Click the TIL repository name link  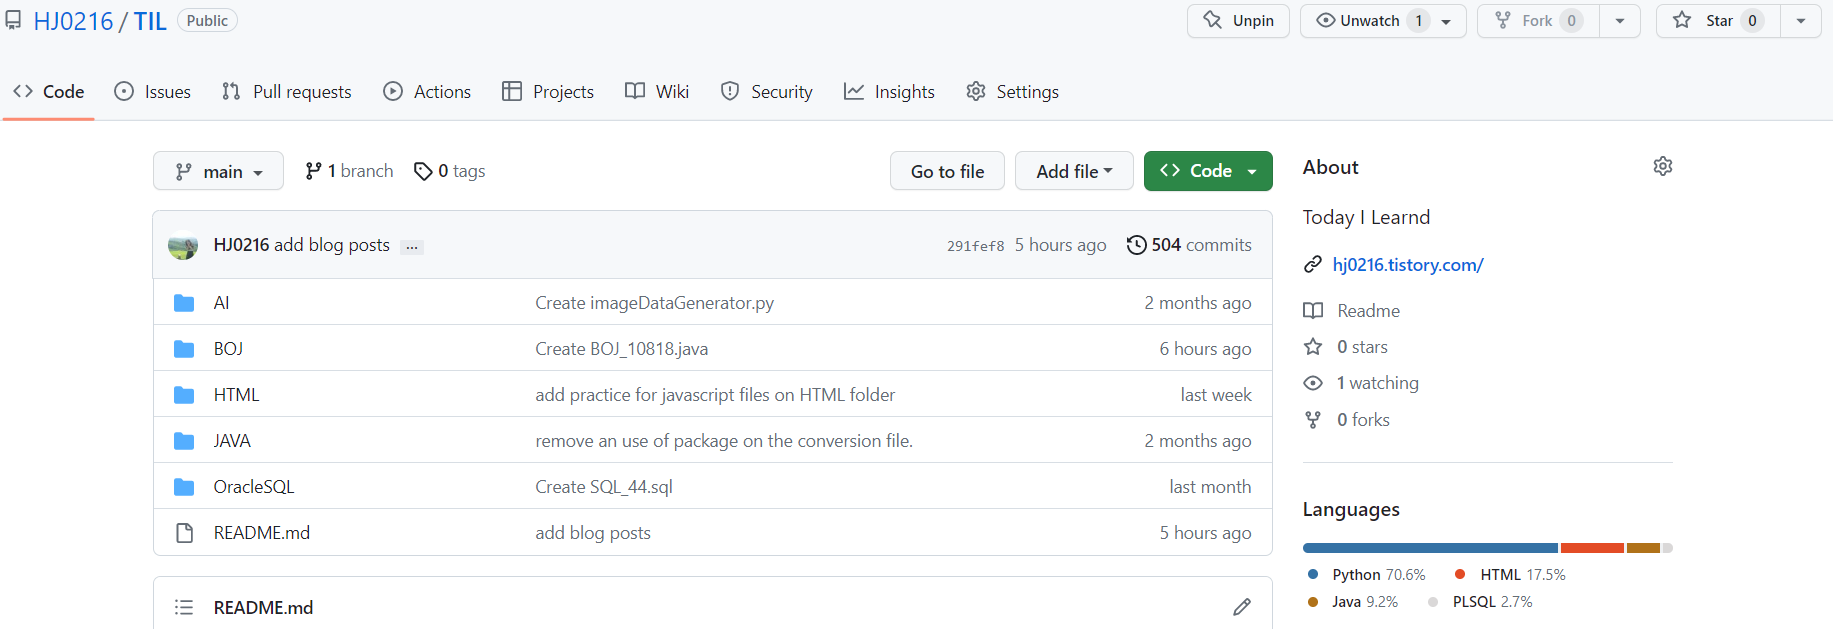coord(150,21)
